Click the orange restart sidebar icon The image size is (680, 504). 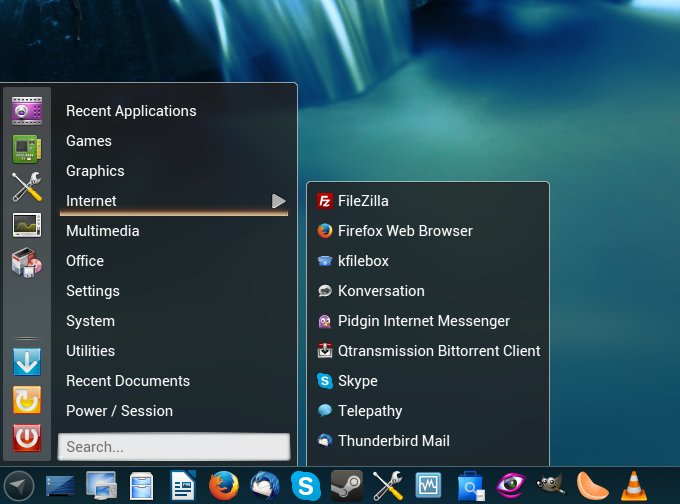point(27,400)
